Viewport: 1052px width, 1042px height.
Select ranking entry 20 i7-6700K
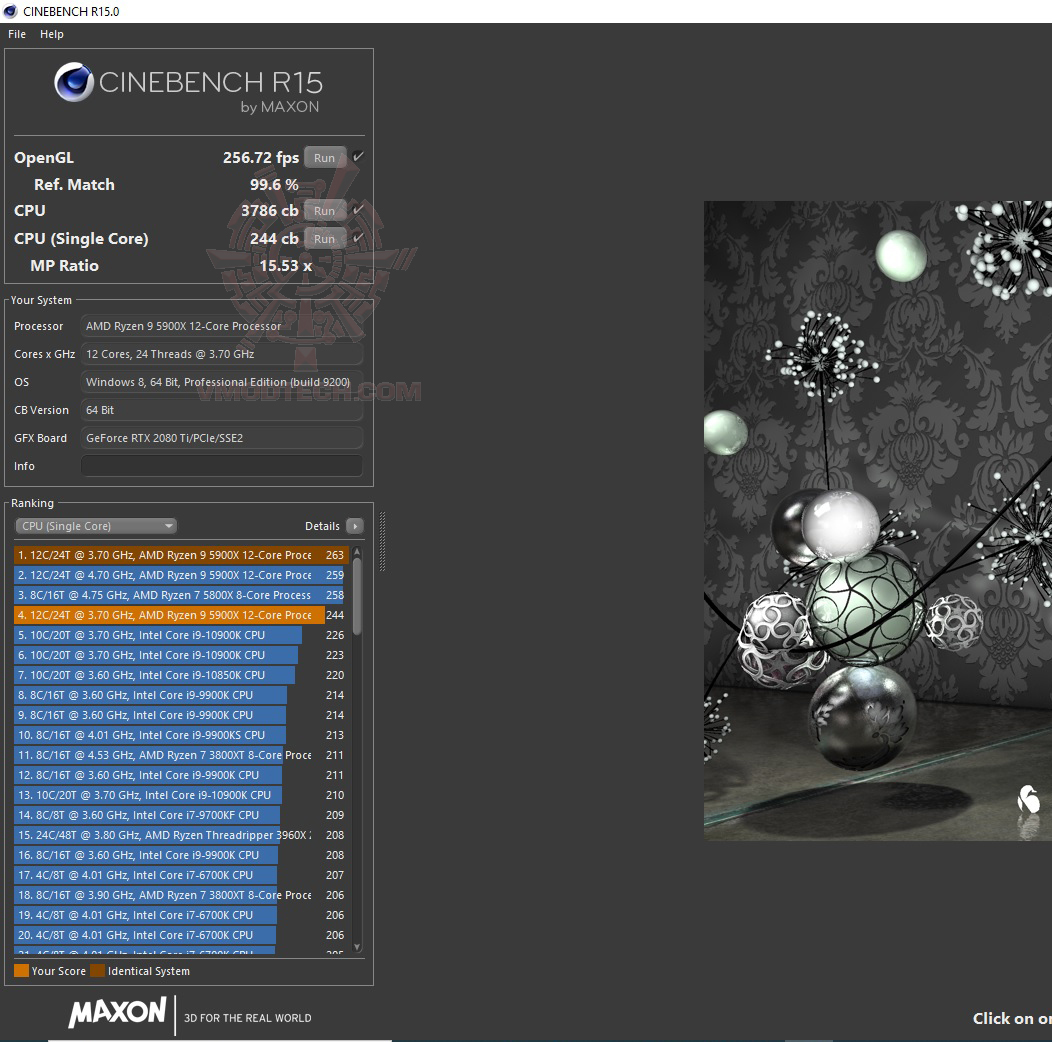pyautogui.click(x=180, y=935)
